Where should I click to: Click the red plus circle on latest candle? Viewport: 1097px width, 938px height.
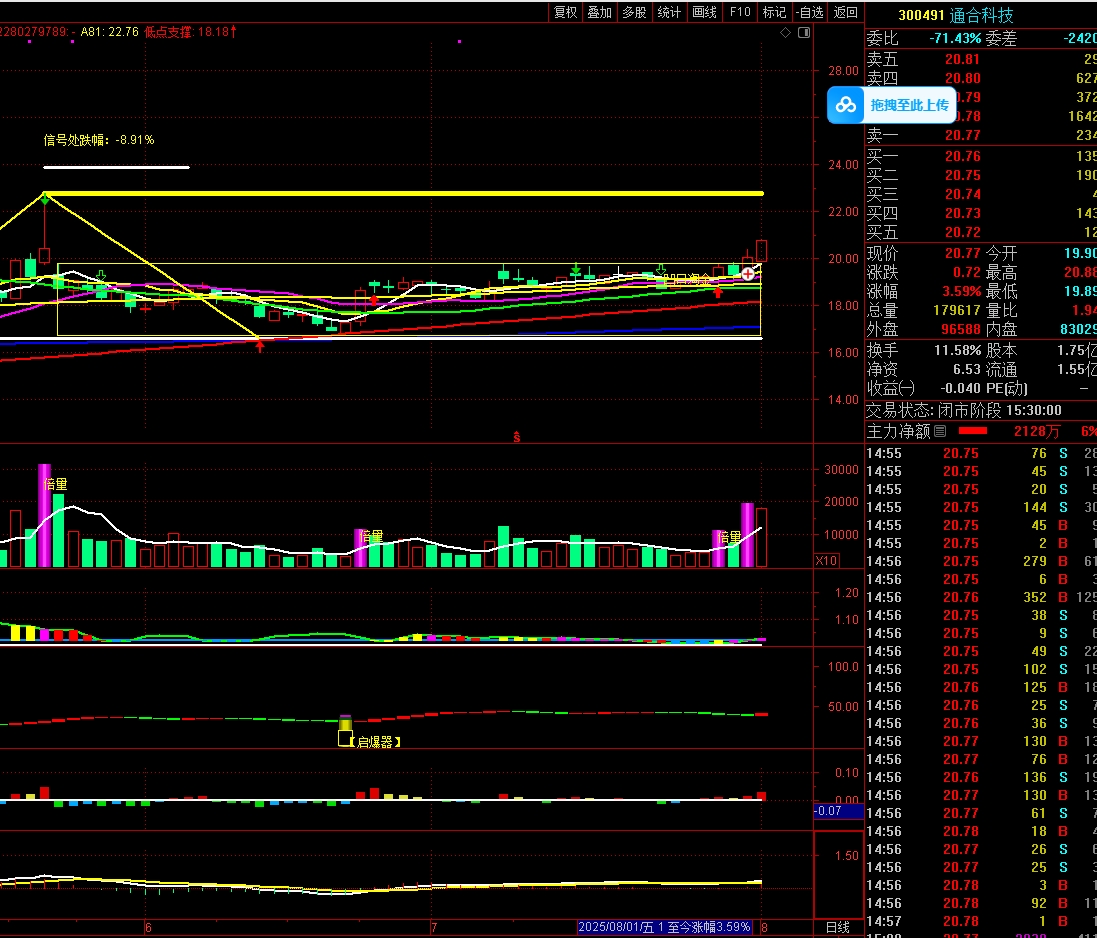pos(748,274)
